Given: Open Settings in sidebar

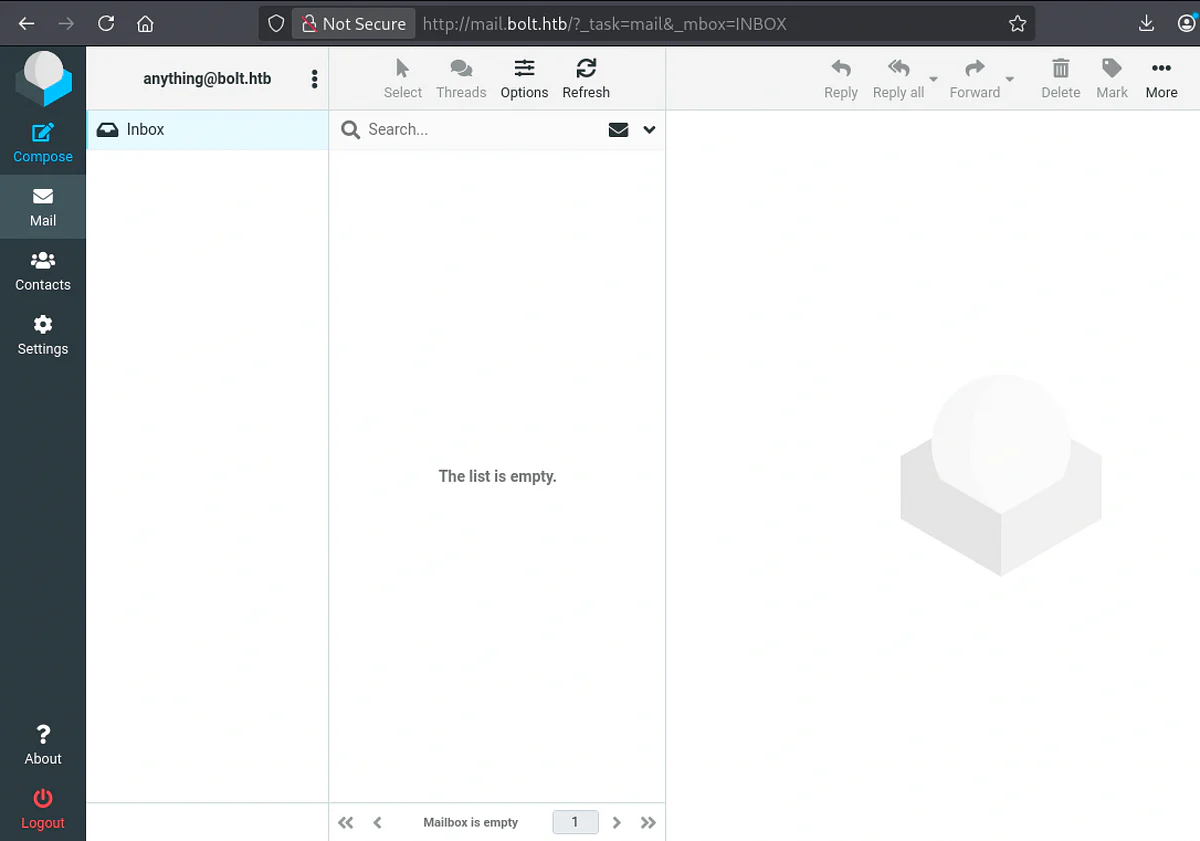Looking at the screenshot, I should coord(43,335).
